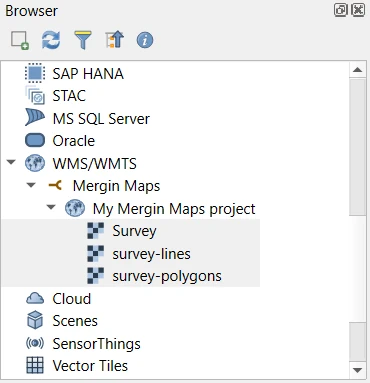Viewport: 370px width, 383px height.
Task: Select the SensorThings entry
Action: coord(96,344)
